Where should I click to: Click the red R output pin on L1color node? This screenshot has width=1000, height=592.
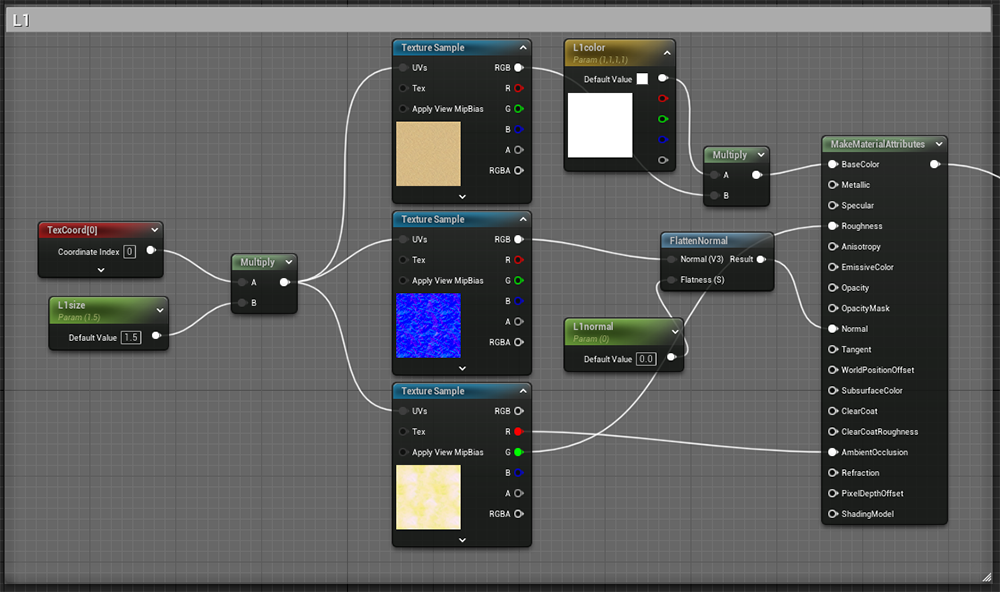(662, 99)
